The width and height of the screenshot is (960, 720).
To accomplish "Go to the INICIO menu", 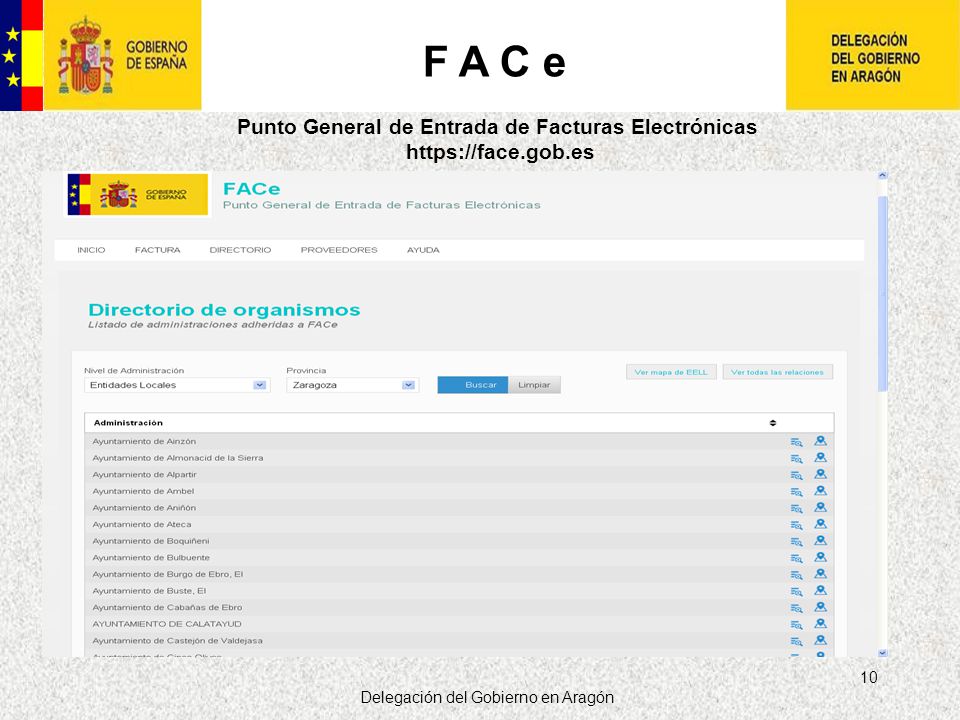I will click(91, 250).
